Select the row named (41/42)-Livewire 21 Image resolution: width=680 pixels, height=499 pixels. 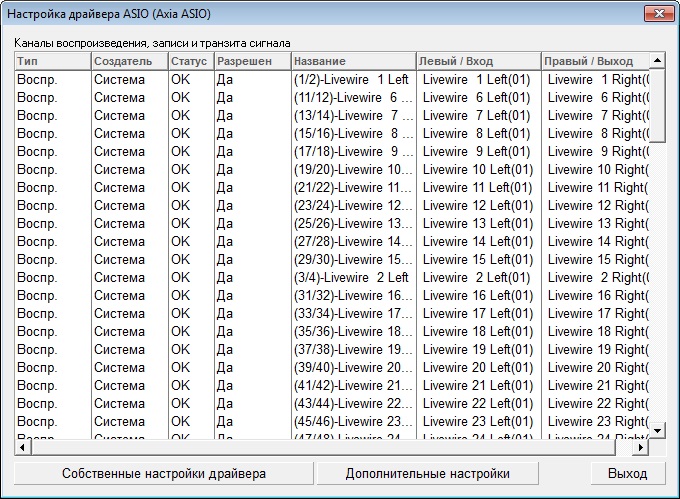point(332,385)
